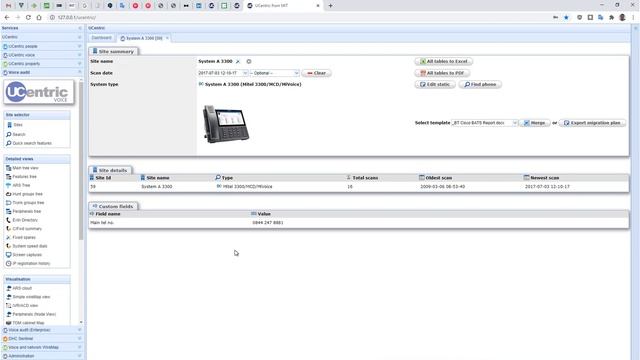Expand the Sentinel section
Screen dimensions: 640x360
42,338
